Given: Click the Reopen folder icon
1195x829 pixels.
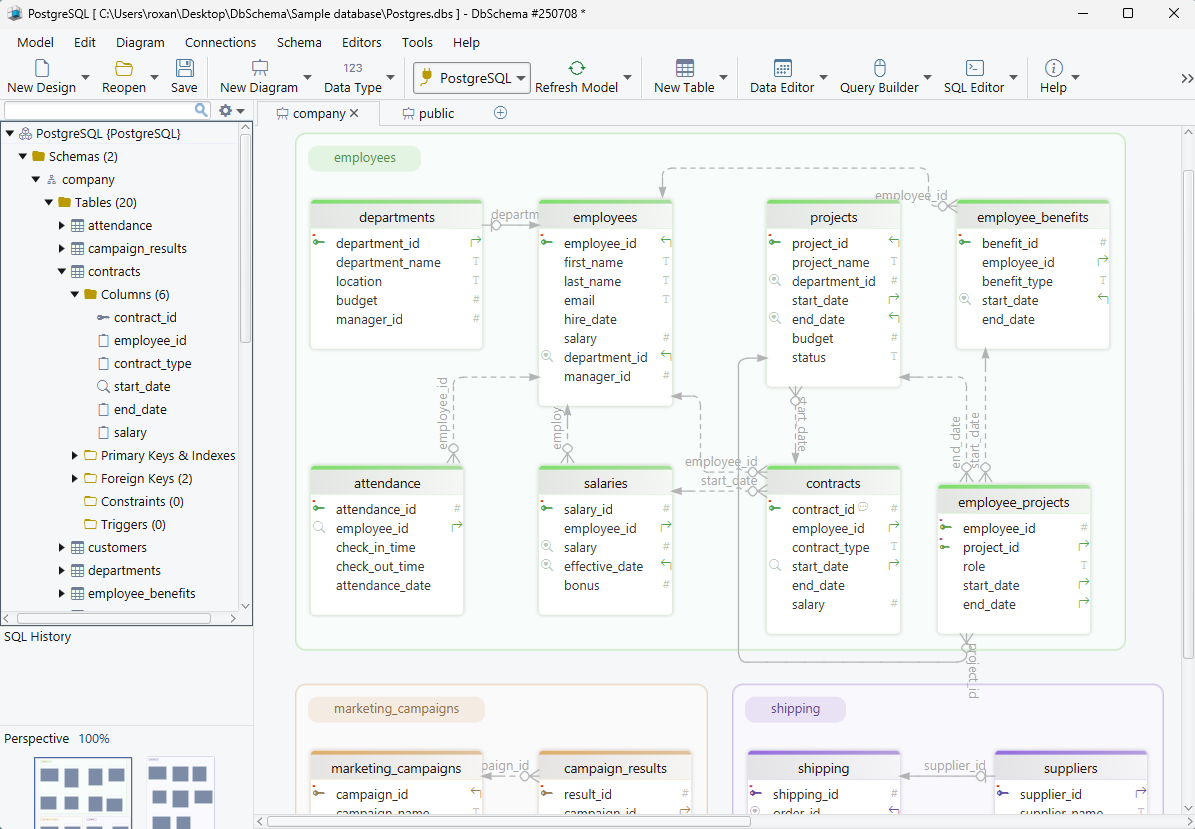Looking at the screenshot, I should pyautogui.click(x=124, y=69).
